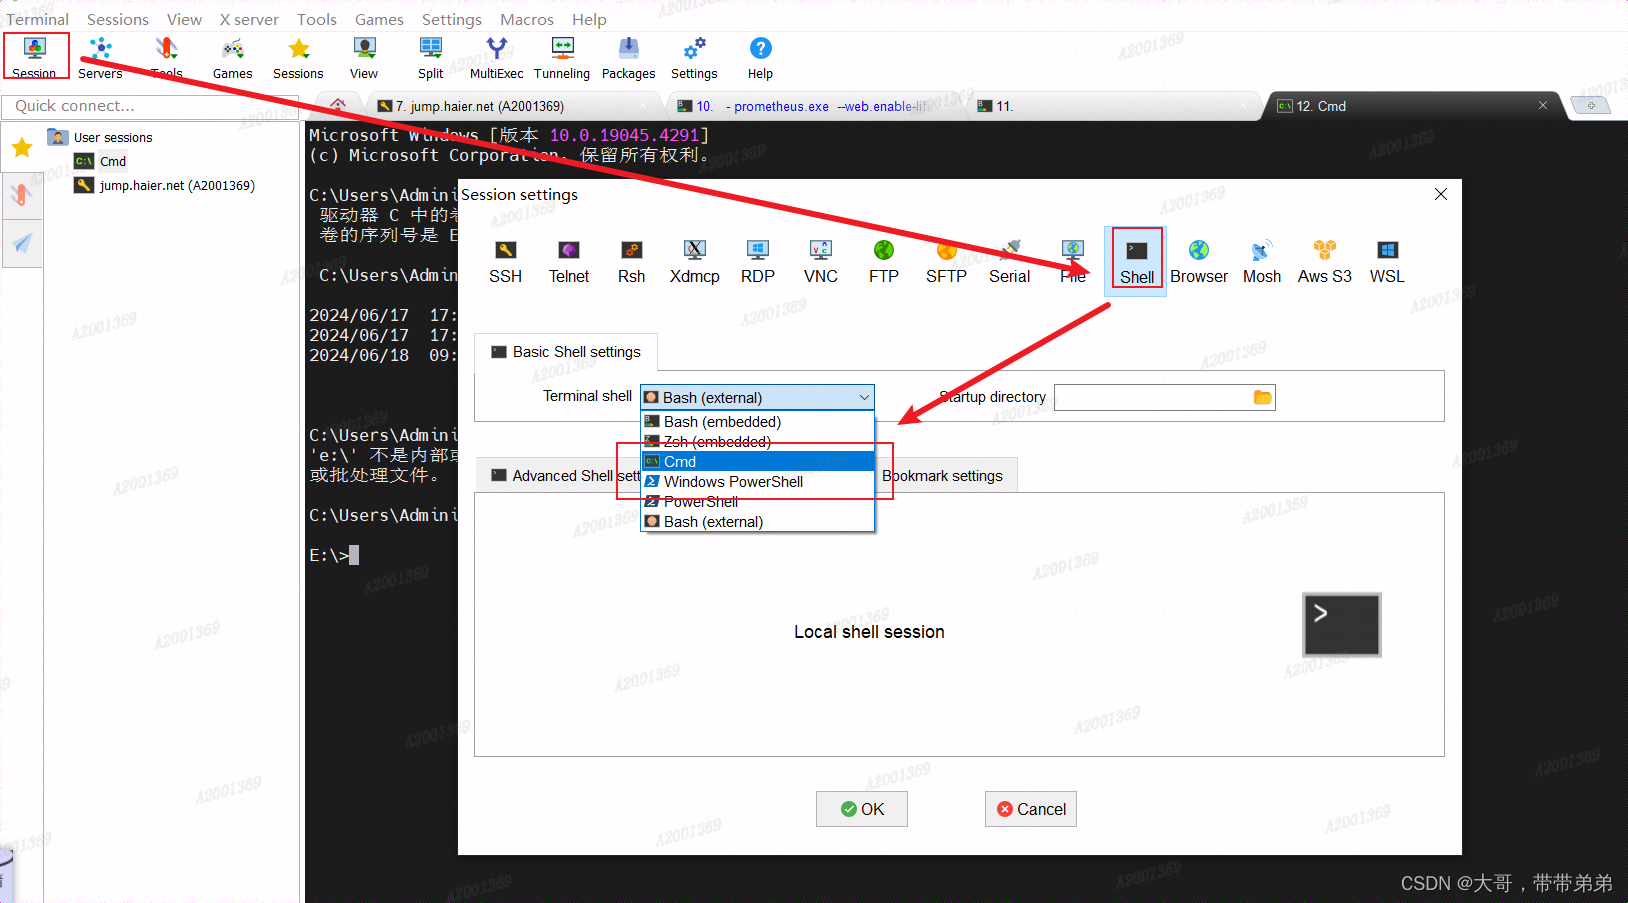This screenshot has height=903, width=1628.
Task: Select WSL session type
Action: 1387,263
